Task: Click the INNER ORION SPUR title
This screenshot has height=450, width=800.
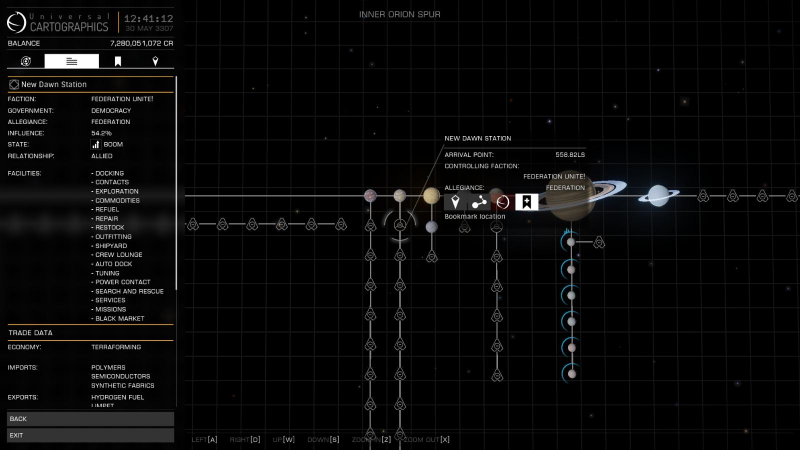Action: (x=399, y=14)
